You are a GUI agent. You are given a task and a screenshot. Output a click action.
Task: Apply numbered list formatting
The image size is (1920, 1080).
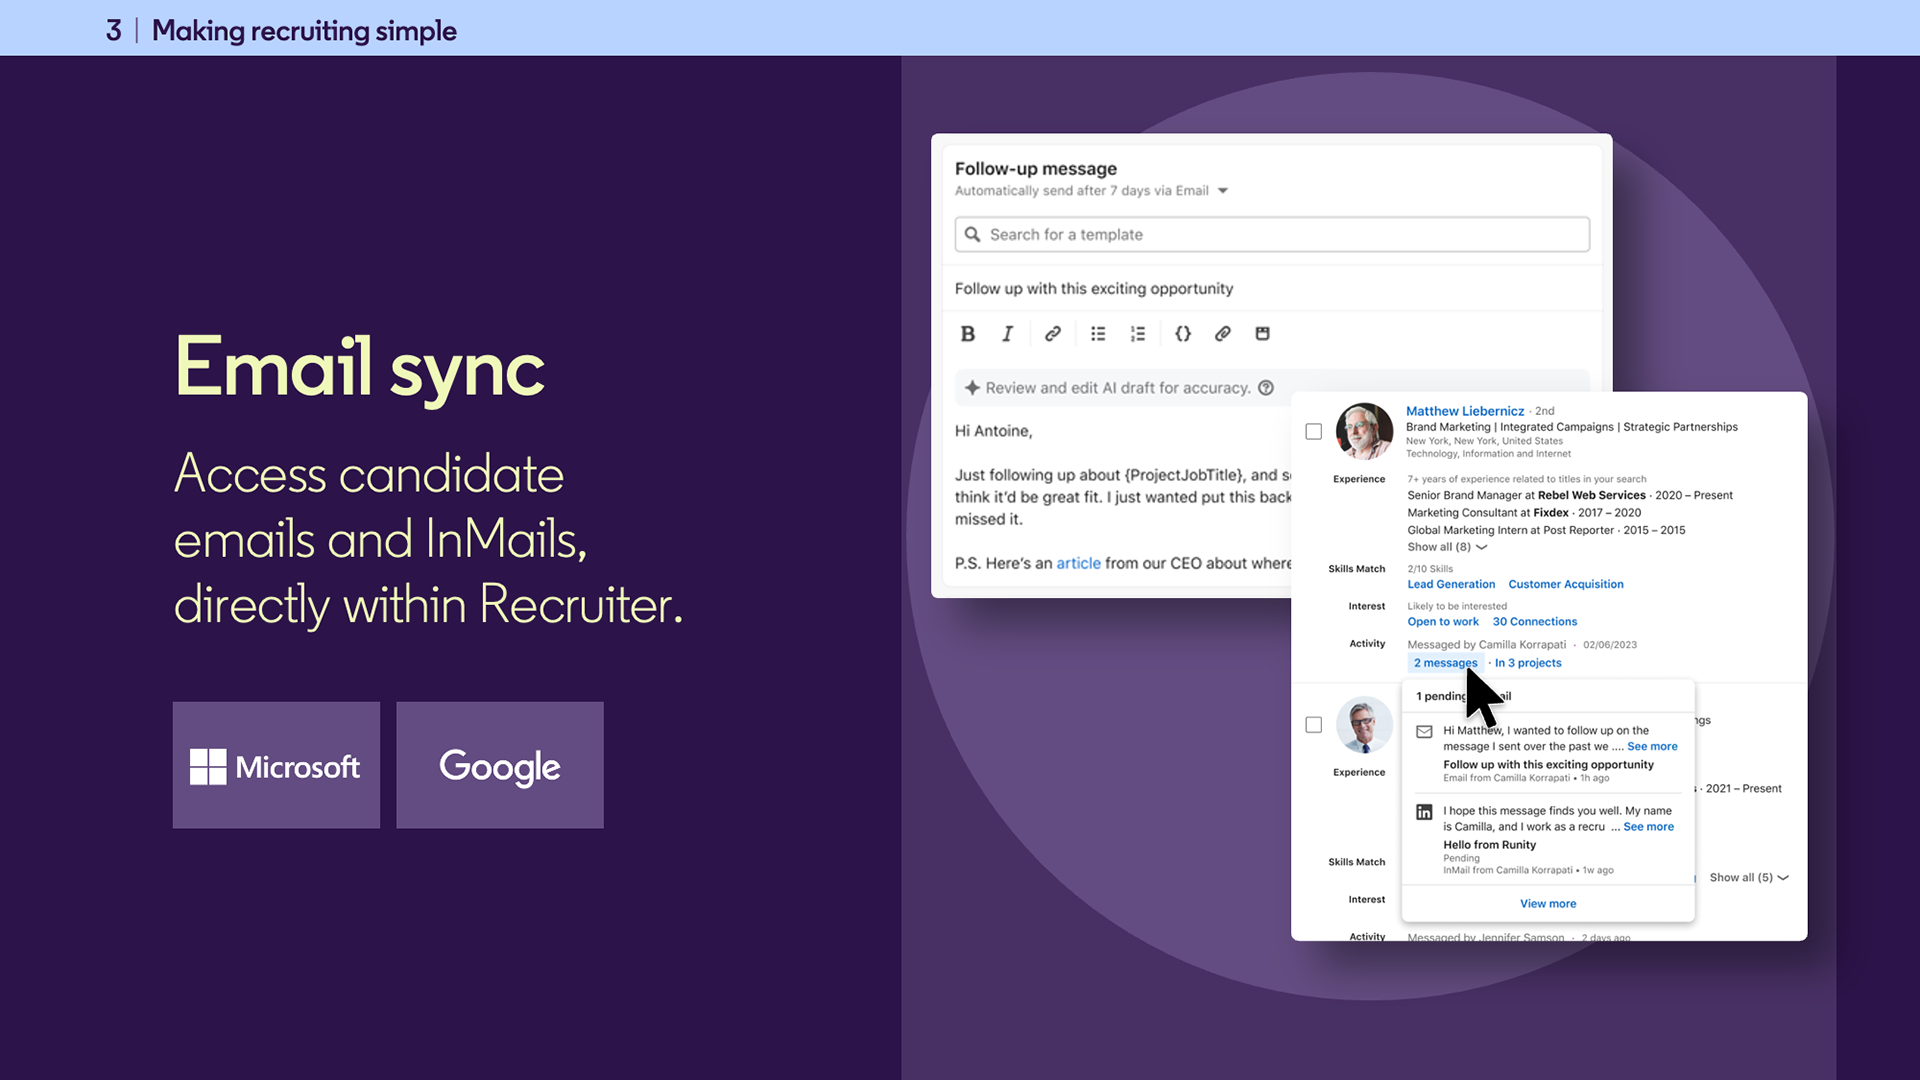(x=1138, y=334)
